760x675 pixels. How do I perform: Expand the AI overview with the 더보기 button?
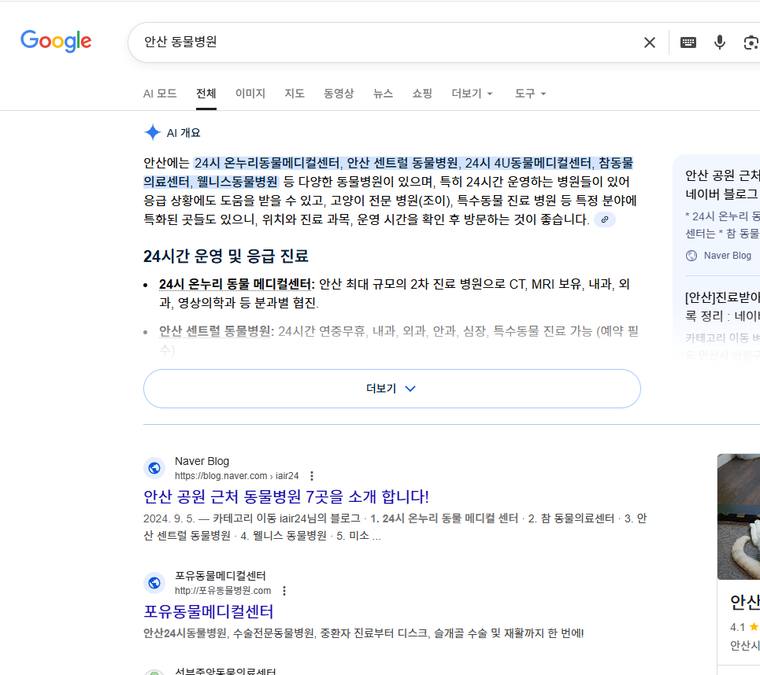coord(392,389)
